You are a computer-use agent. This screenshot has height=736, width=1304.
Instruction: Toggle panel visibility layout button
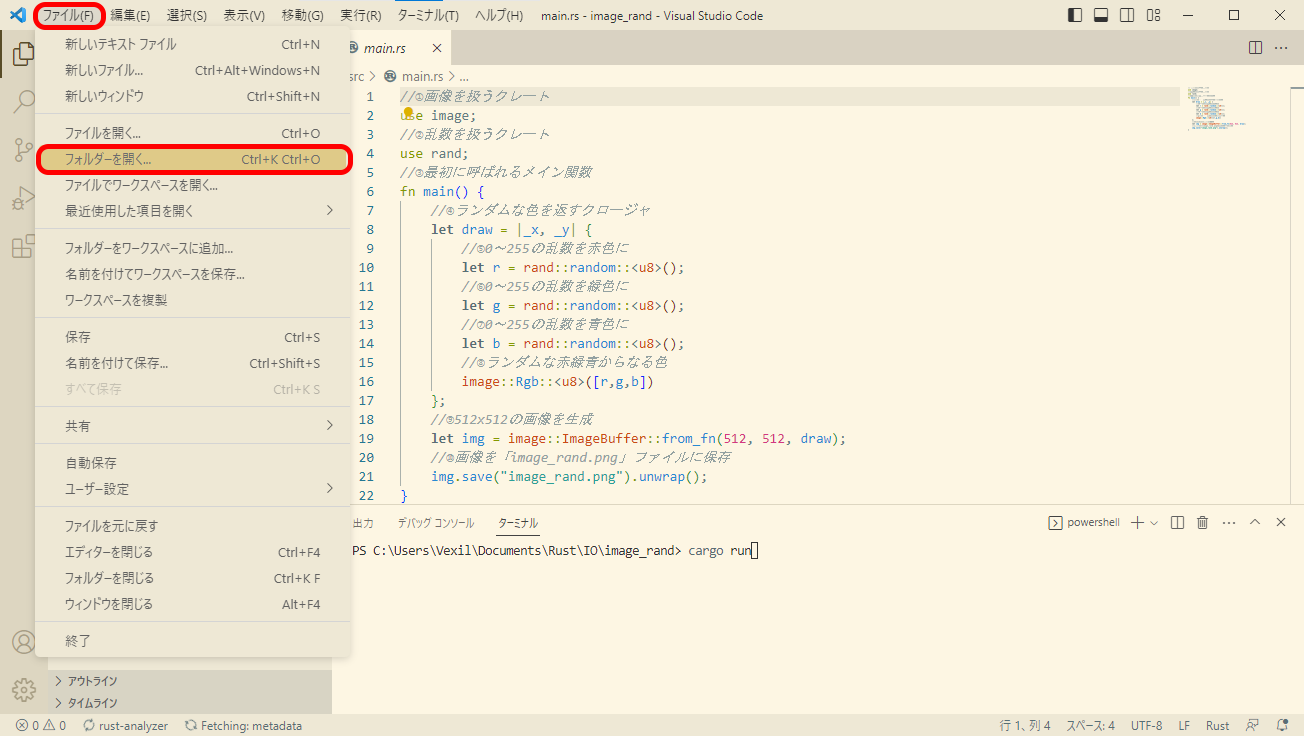click(x=1101, y=15)
